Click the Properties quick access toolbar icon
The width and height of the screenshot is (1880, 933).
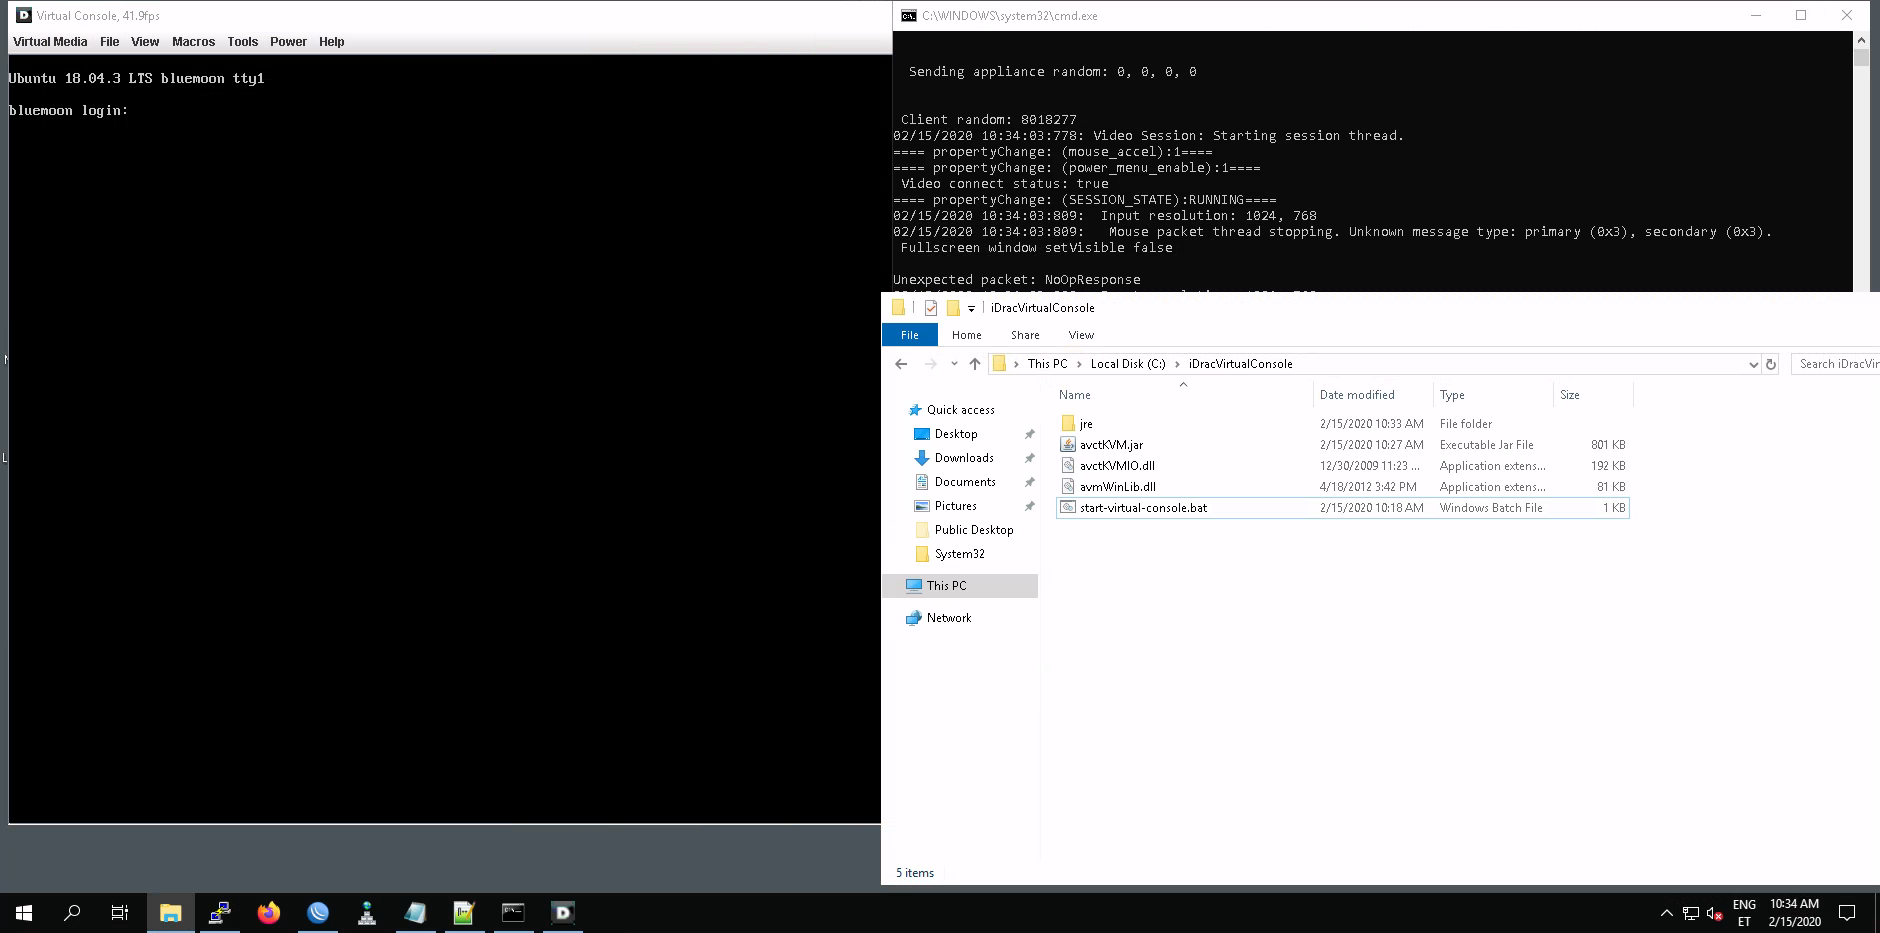(930, 308)
